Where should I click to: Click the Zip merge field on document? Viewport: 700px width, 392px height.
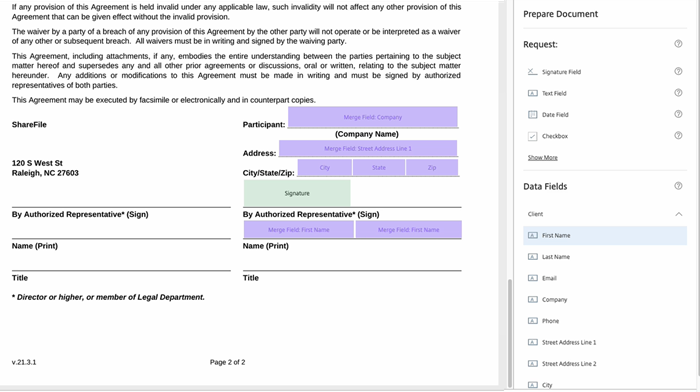click(432, 167)
